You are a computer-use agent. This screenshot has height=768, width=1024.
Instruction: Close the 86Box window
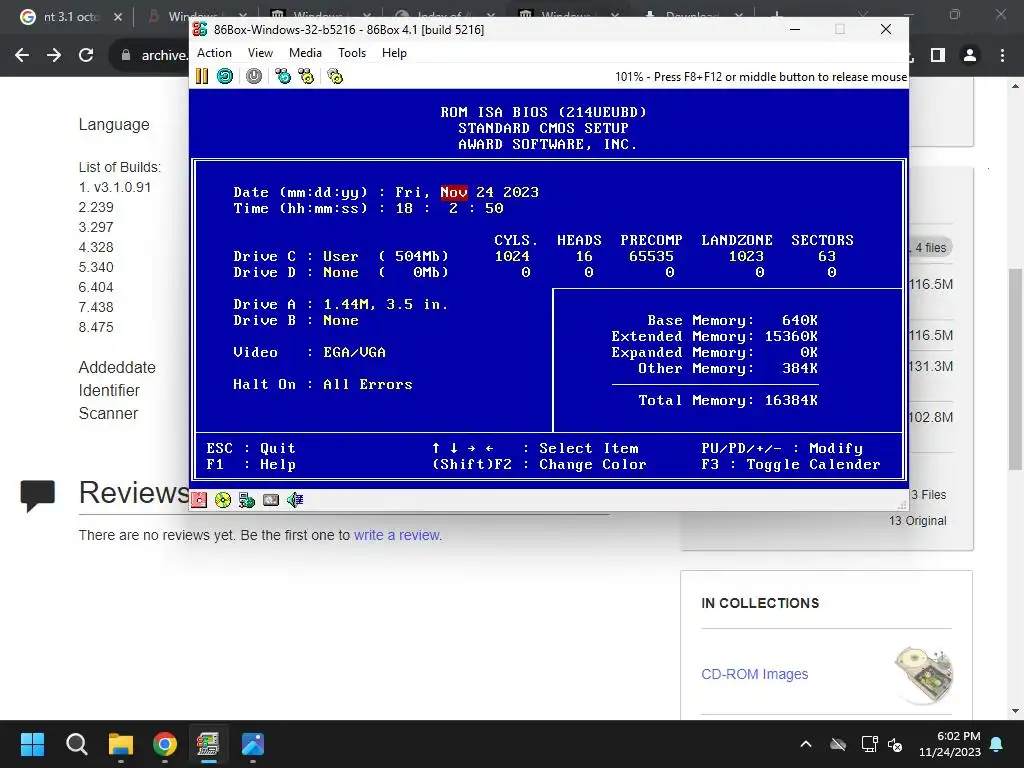886,29
